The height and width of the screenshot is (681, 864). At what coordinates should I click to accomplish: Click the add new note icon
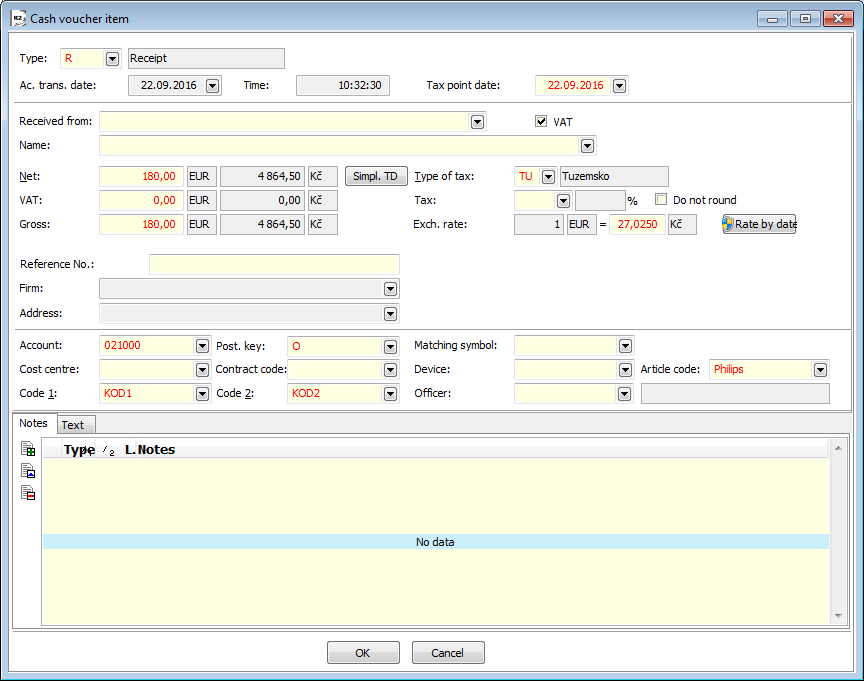coord(28,449)
